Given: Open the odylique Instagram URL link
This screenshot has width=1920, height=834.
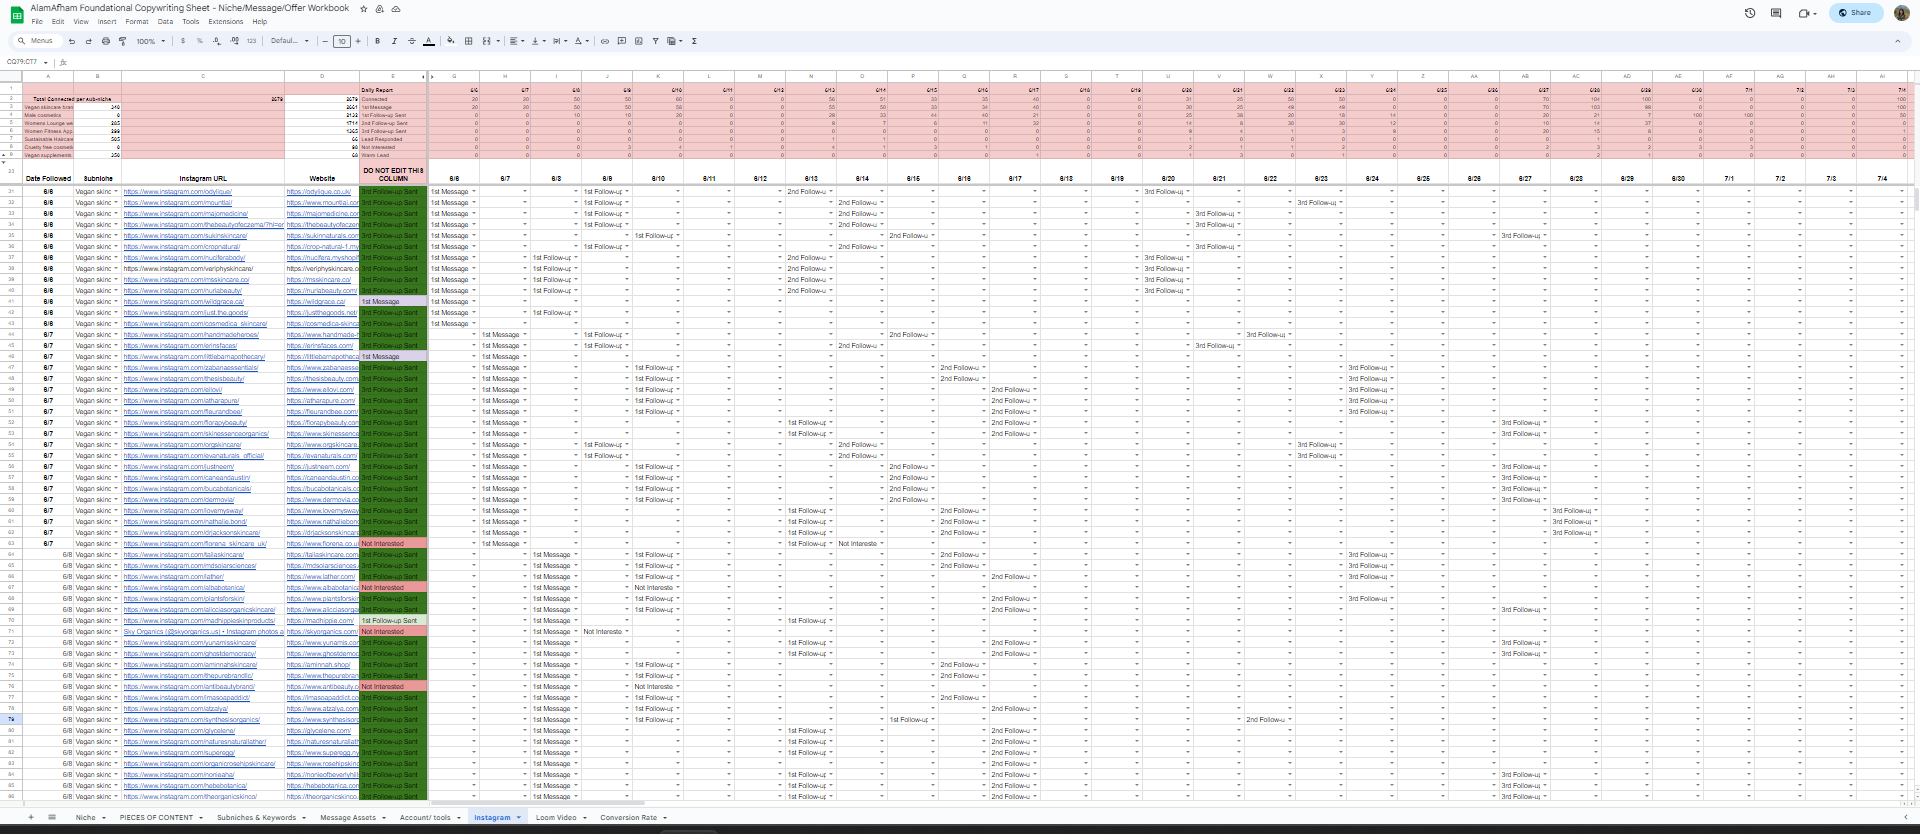Looking at the screenshot, I should coord(178,192).
